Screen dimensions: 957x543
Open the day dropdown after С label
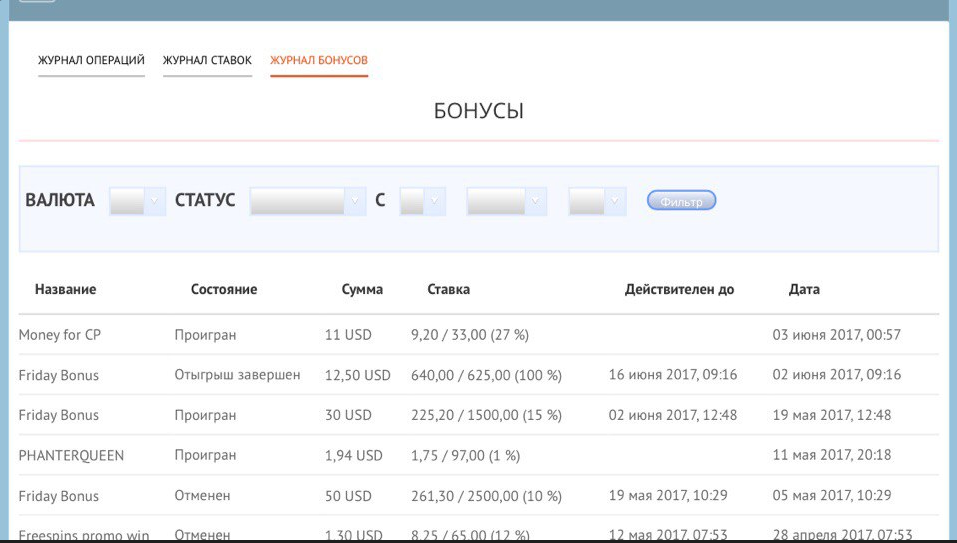pyautogui.click(x=422, y=201)
